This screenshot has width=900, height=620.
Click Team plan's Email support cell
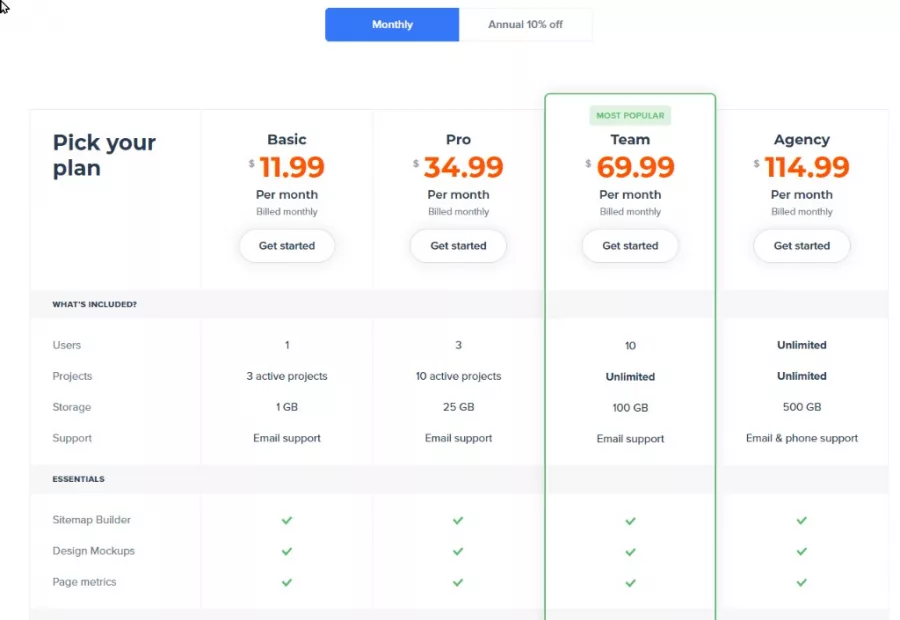630,439
